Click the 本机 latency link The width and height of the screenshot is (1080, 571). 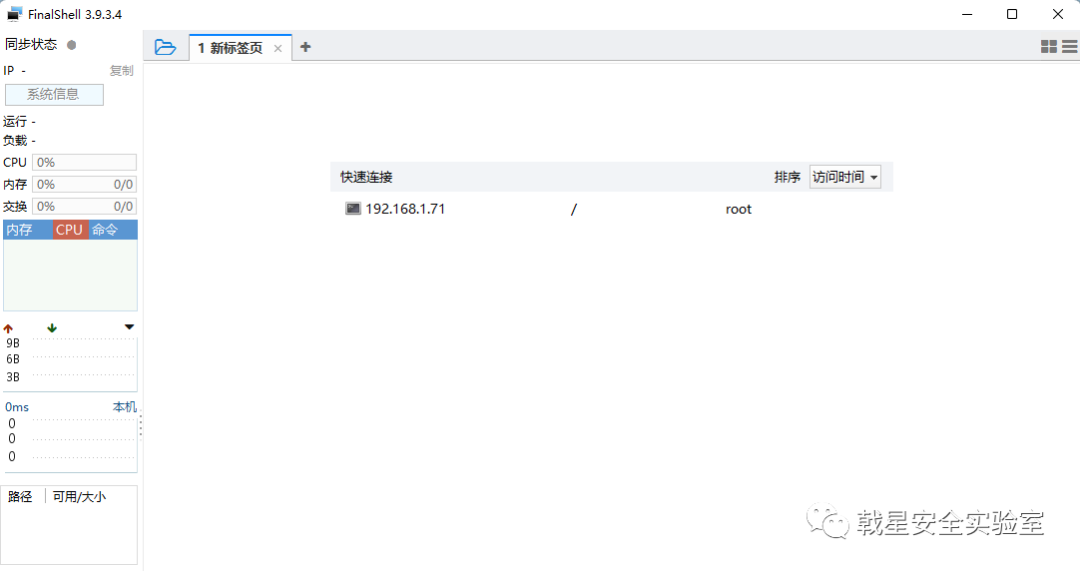coord(125,407)
